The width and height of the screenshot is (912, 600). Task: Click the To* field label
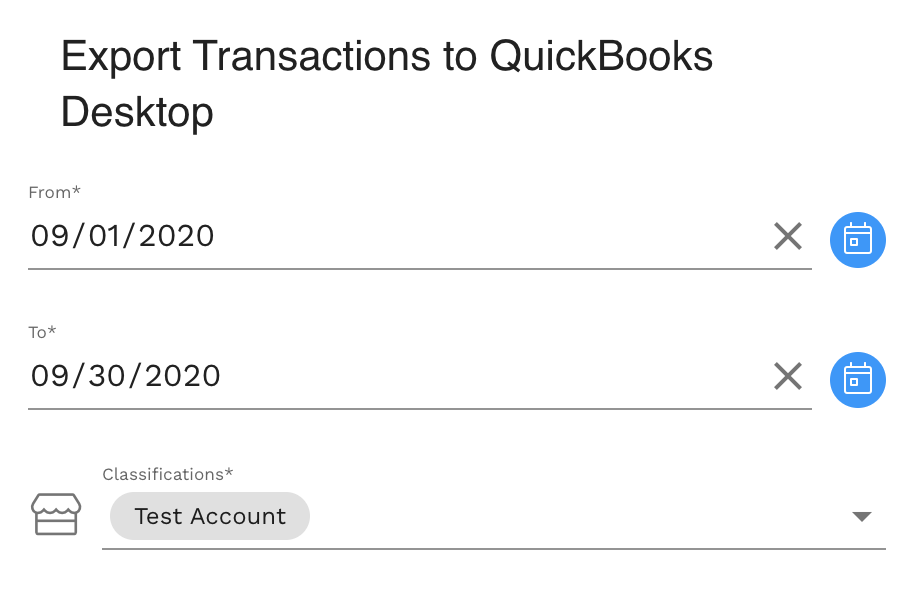42,332
